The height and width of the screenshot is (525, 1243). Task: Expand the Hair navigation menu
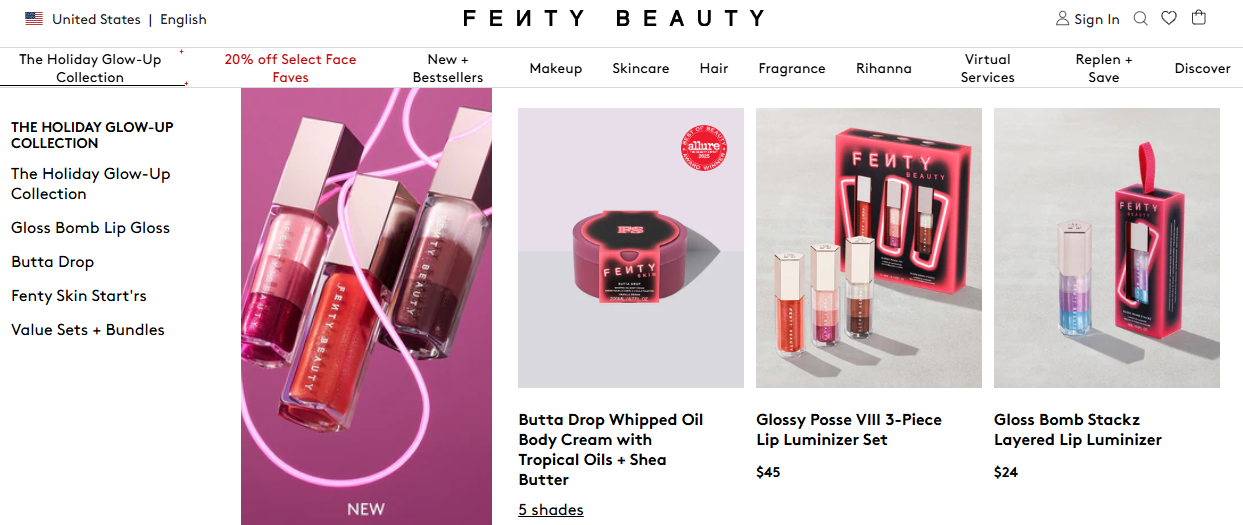click(x=714, y=68)
